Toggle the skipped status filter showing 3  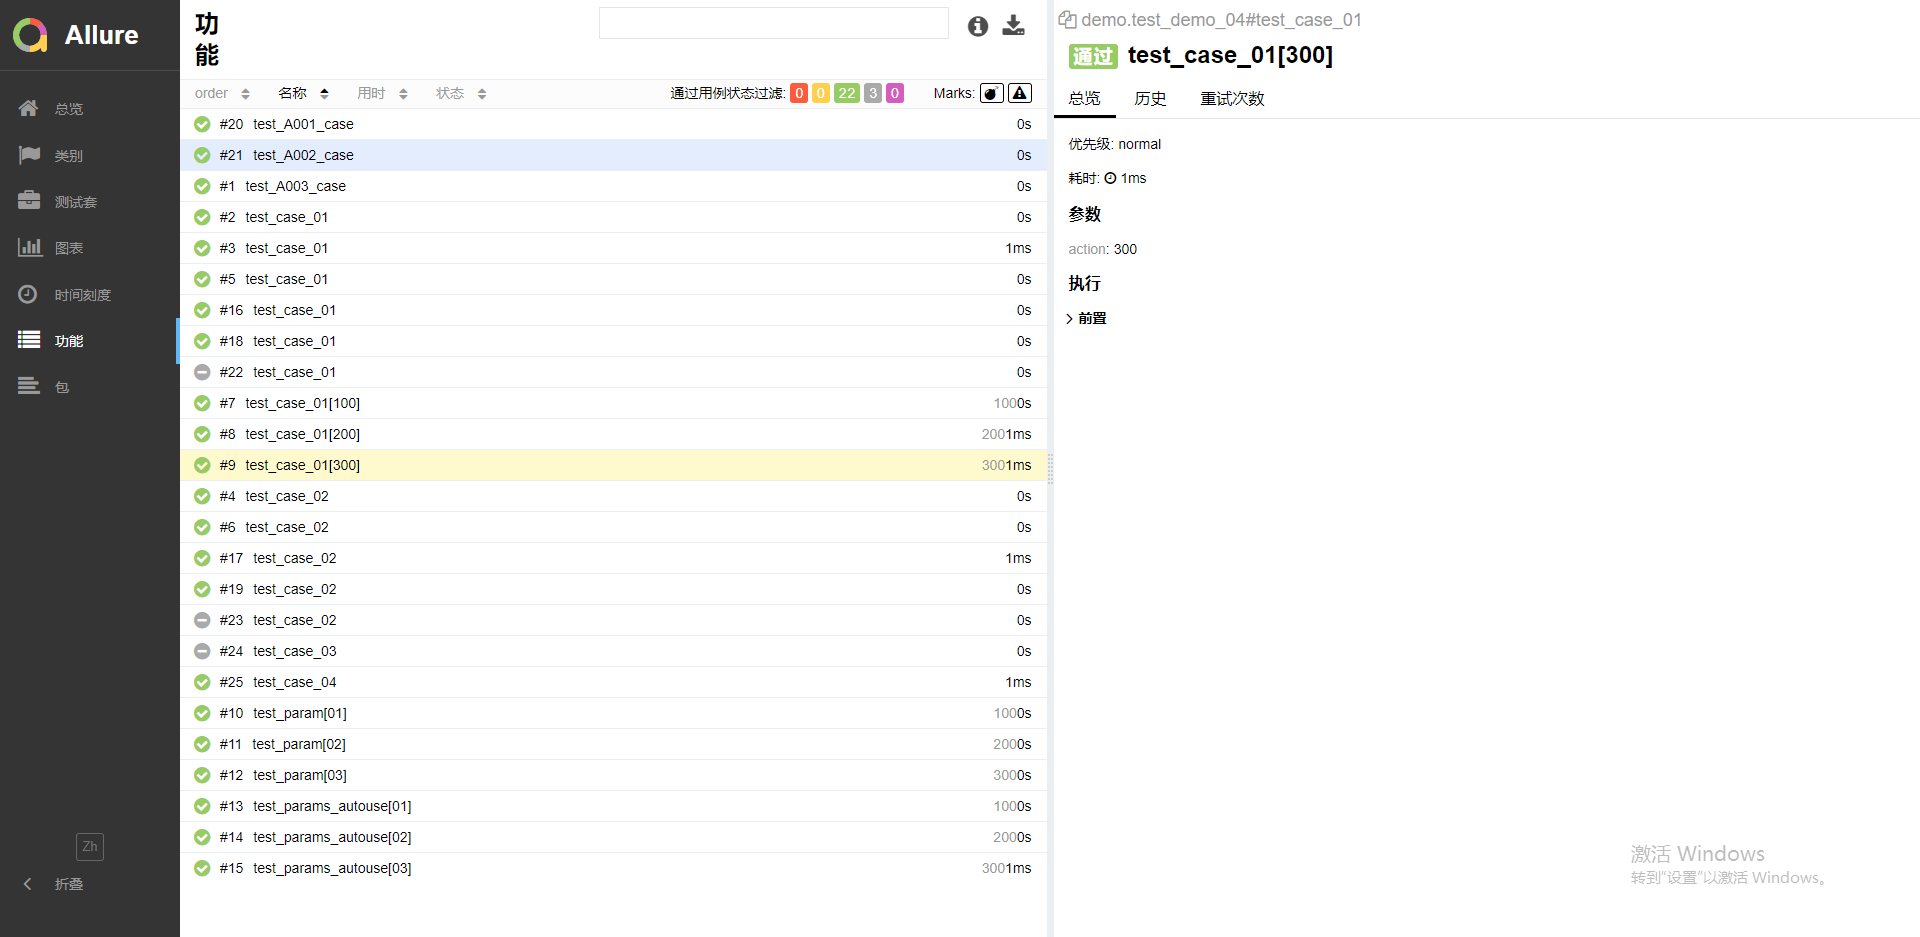tap(873, 93)
